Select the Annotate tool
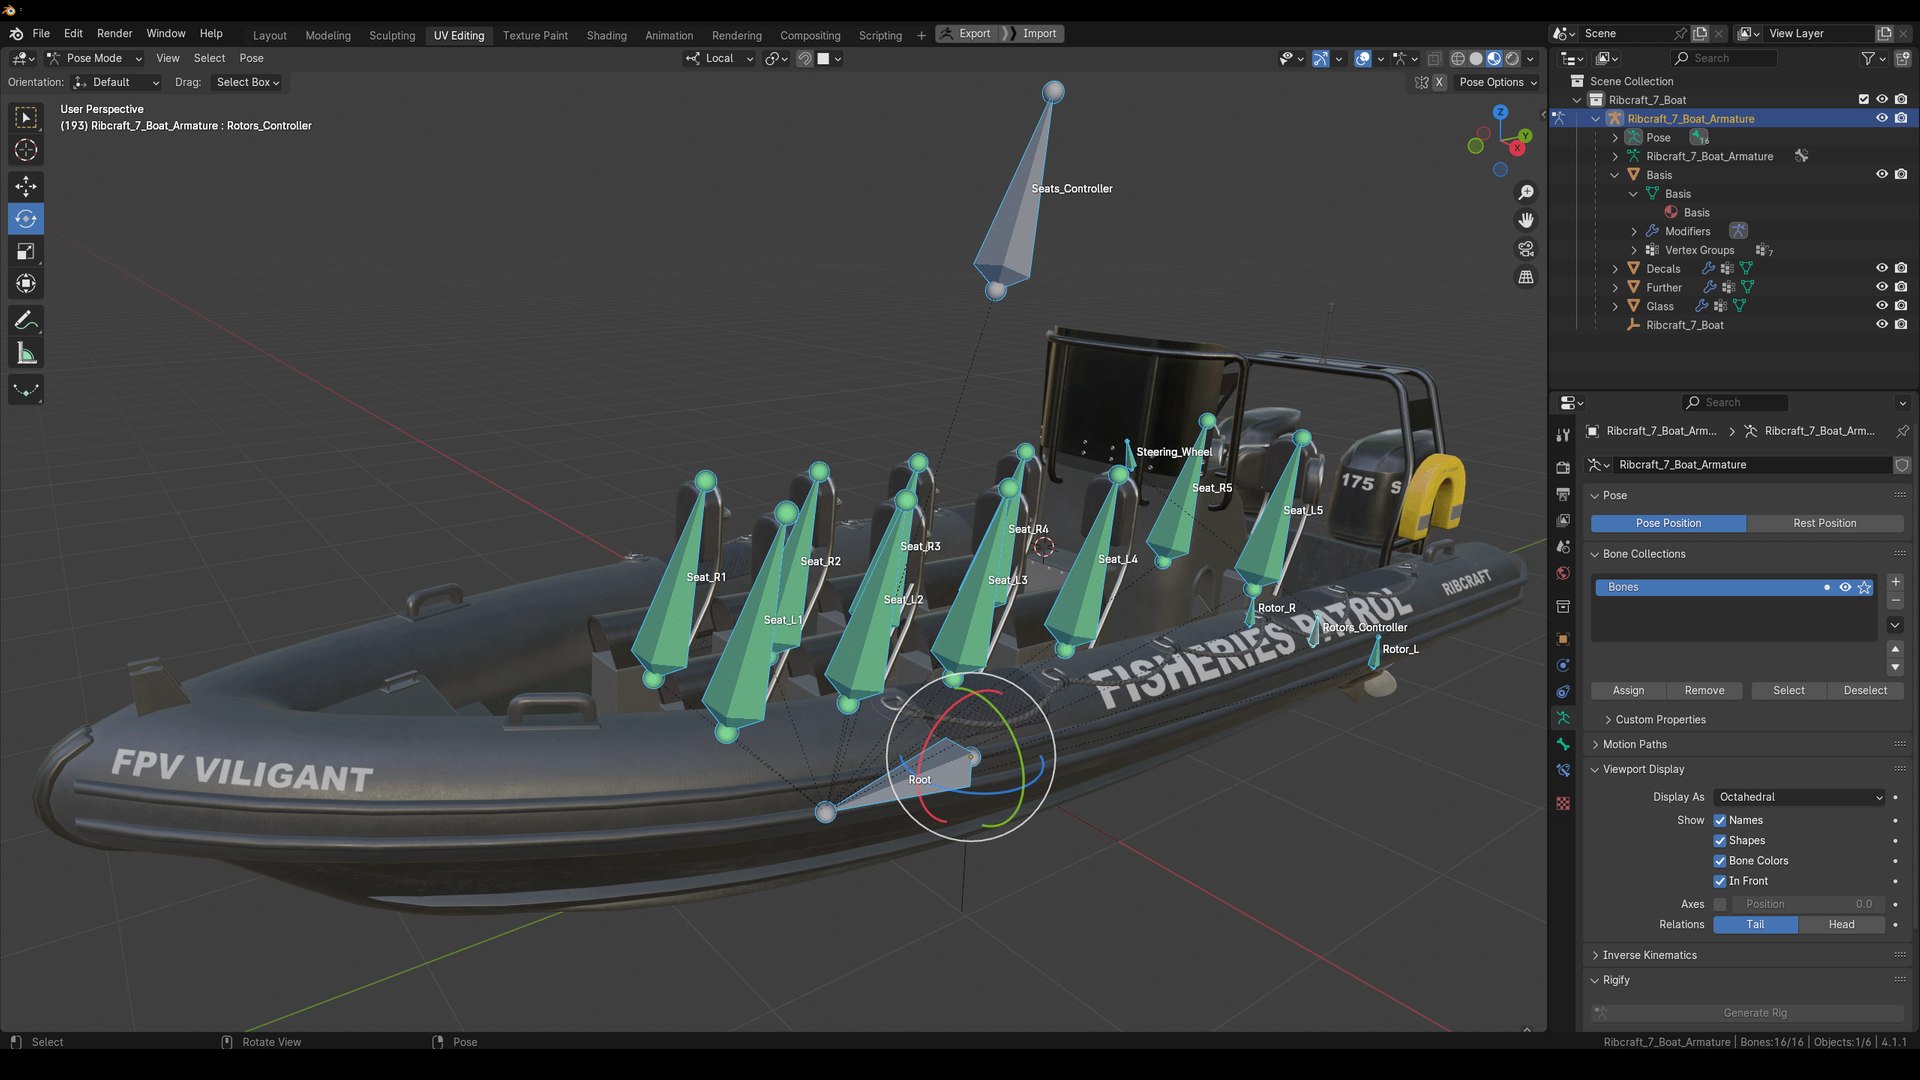 point(26,321)
